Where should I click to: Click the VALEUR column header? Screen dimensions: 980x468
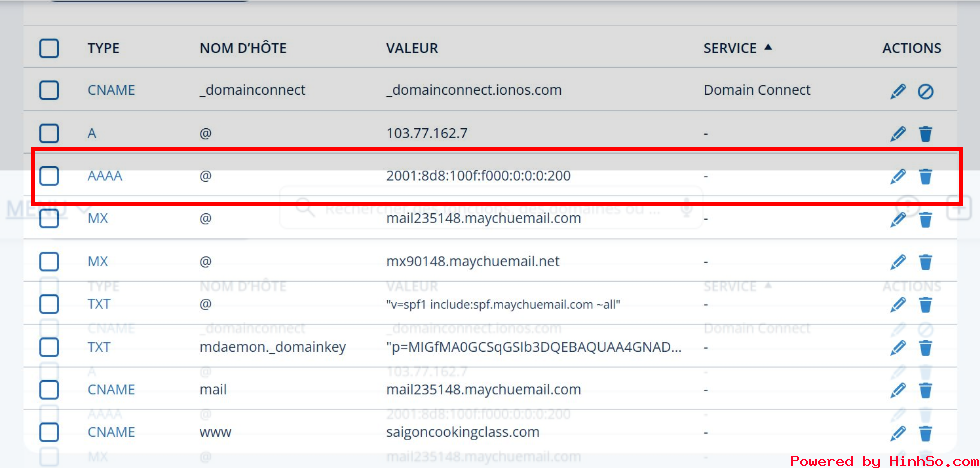pyautogui.click(x=412, y=48)
